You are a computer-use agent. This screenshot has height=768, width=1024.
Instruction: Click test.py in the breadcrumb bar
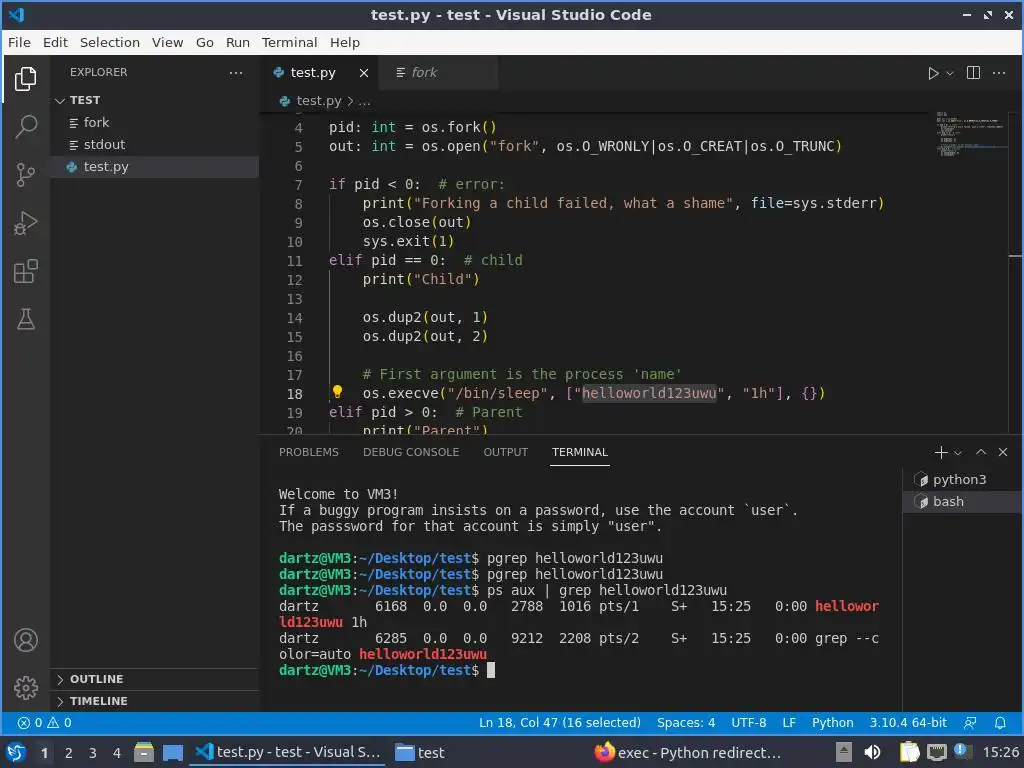pos(319,101)
